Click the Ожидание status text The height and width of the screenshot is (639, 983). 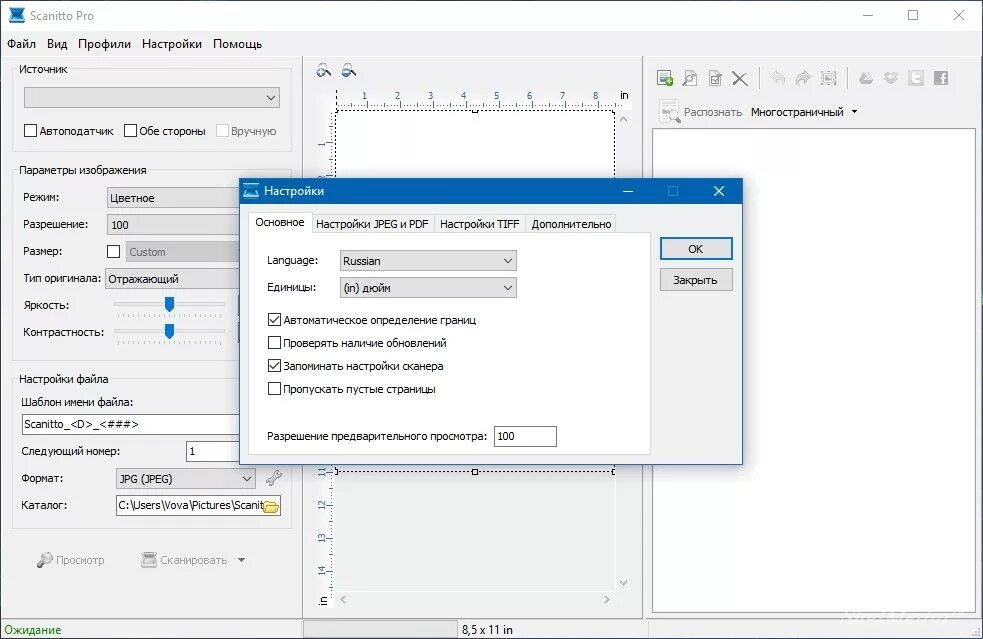pyautogui.click(x=33, y=630)
